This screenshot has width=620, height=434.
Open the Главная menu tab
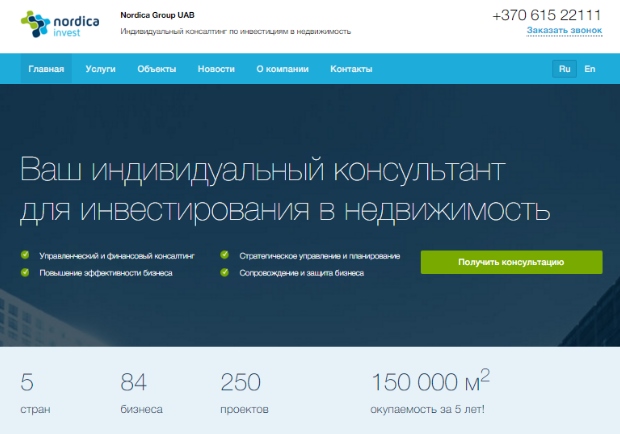(x=46, y=69)
